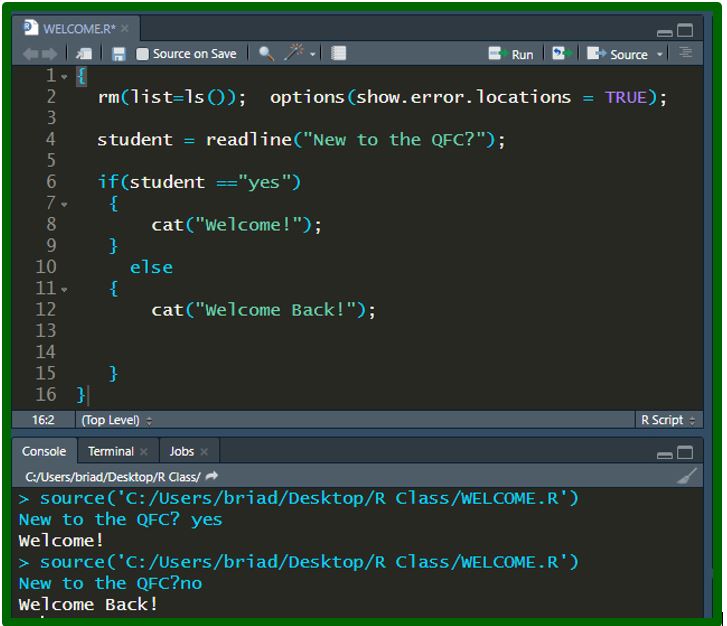Collapse the code fold at line 11

point(65,289)
